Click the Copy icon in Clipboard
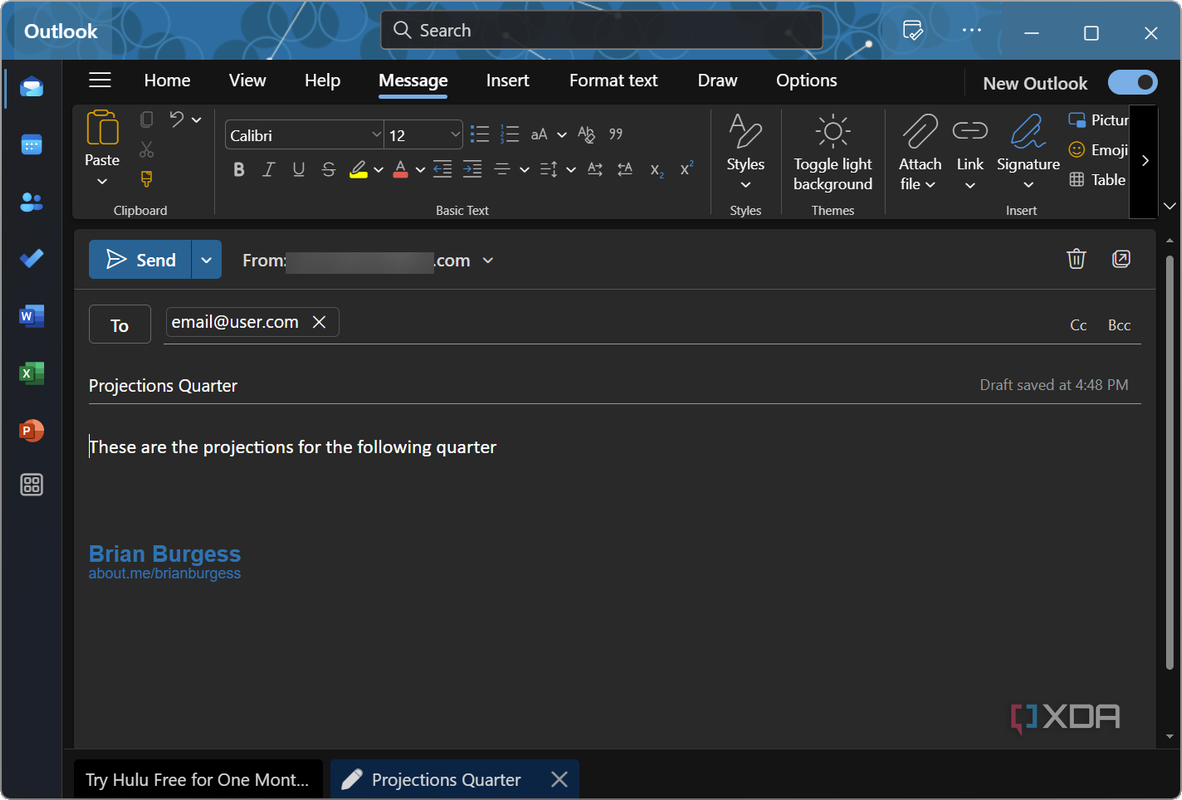1182x800 pixels. [147, 119]
